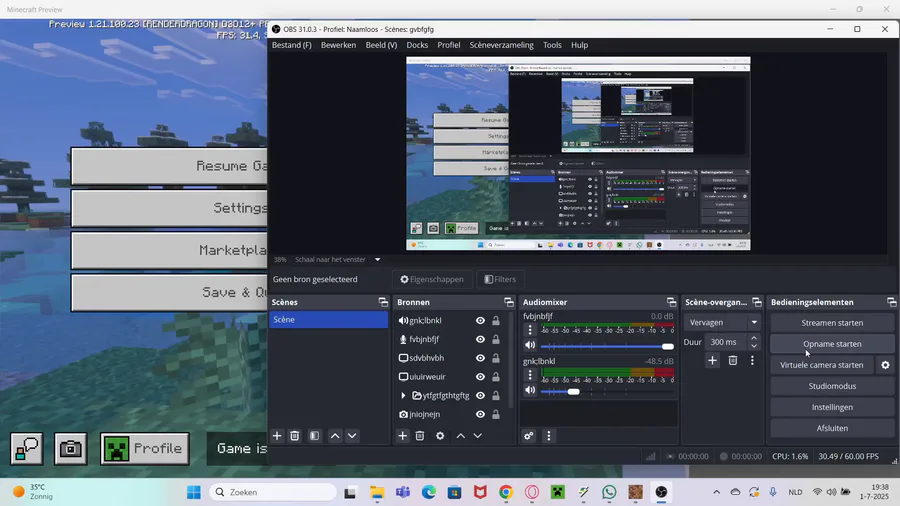Open Google Chrome from the taskbar
900x506 pixels.
(x=506, y=492)
